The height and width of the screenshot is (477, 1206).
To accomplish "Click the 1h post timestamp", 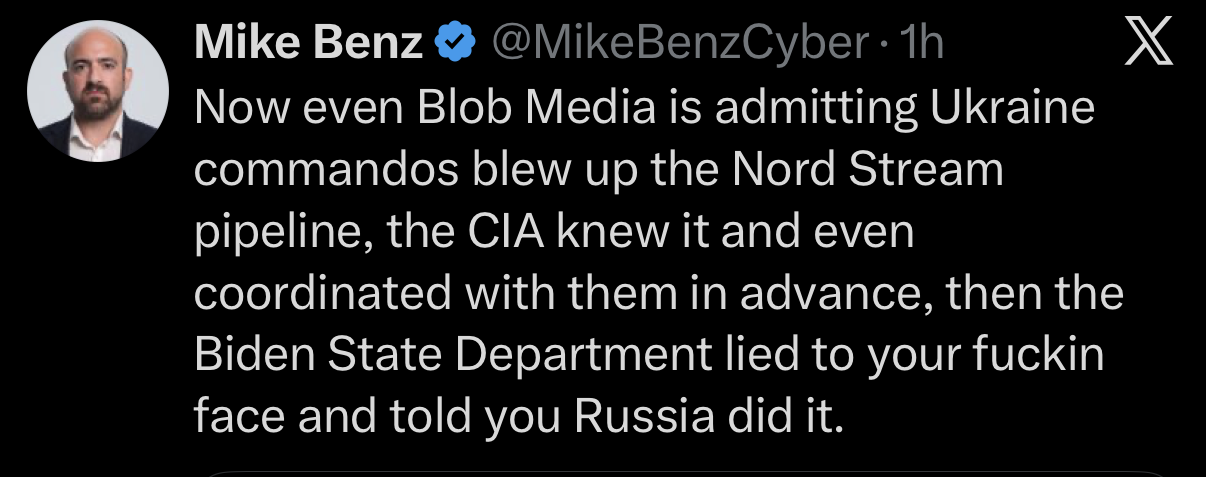I will point(922,44).
